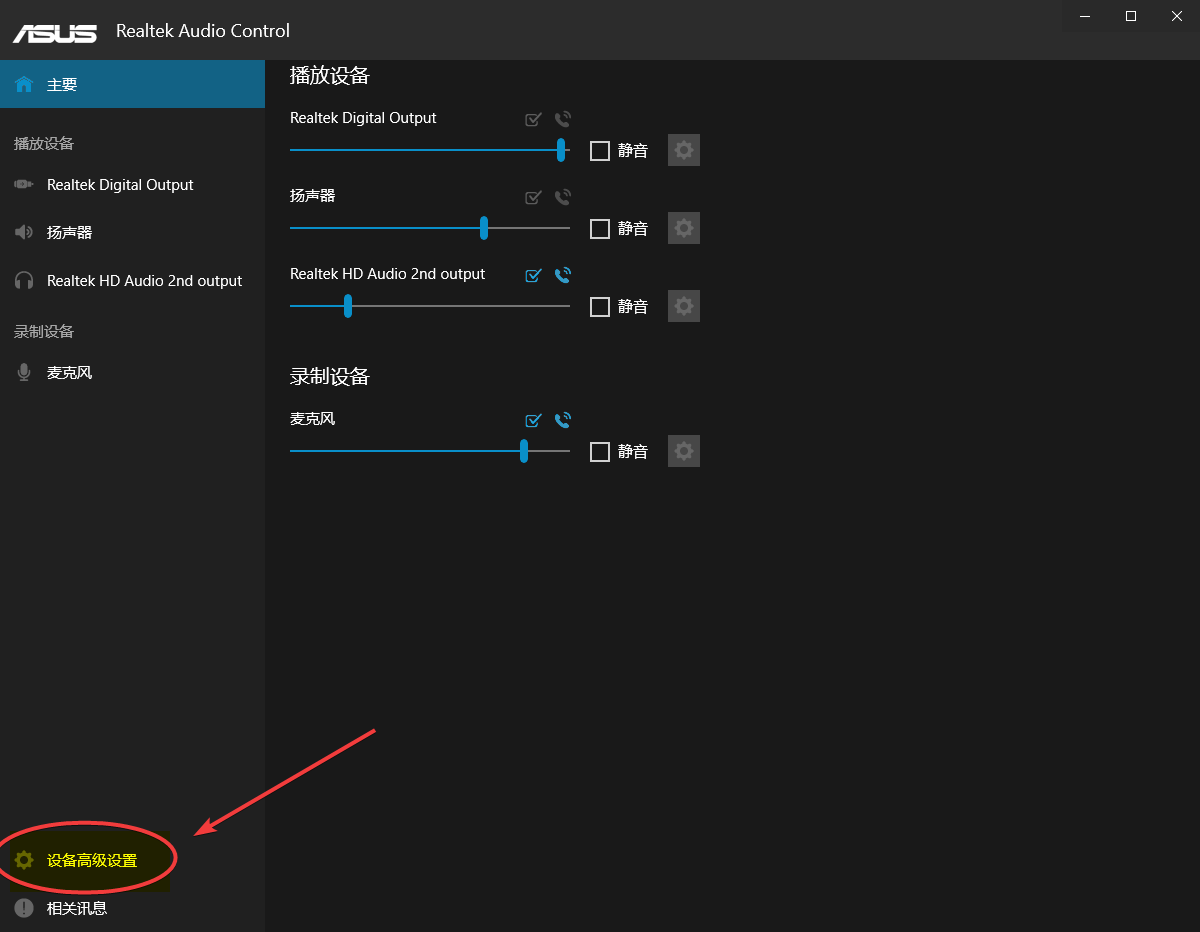This screenshot has width=1200, height=932.
Task: Open the 麦克风 gear settings button
Action: point(684,451)
